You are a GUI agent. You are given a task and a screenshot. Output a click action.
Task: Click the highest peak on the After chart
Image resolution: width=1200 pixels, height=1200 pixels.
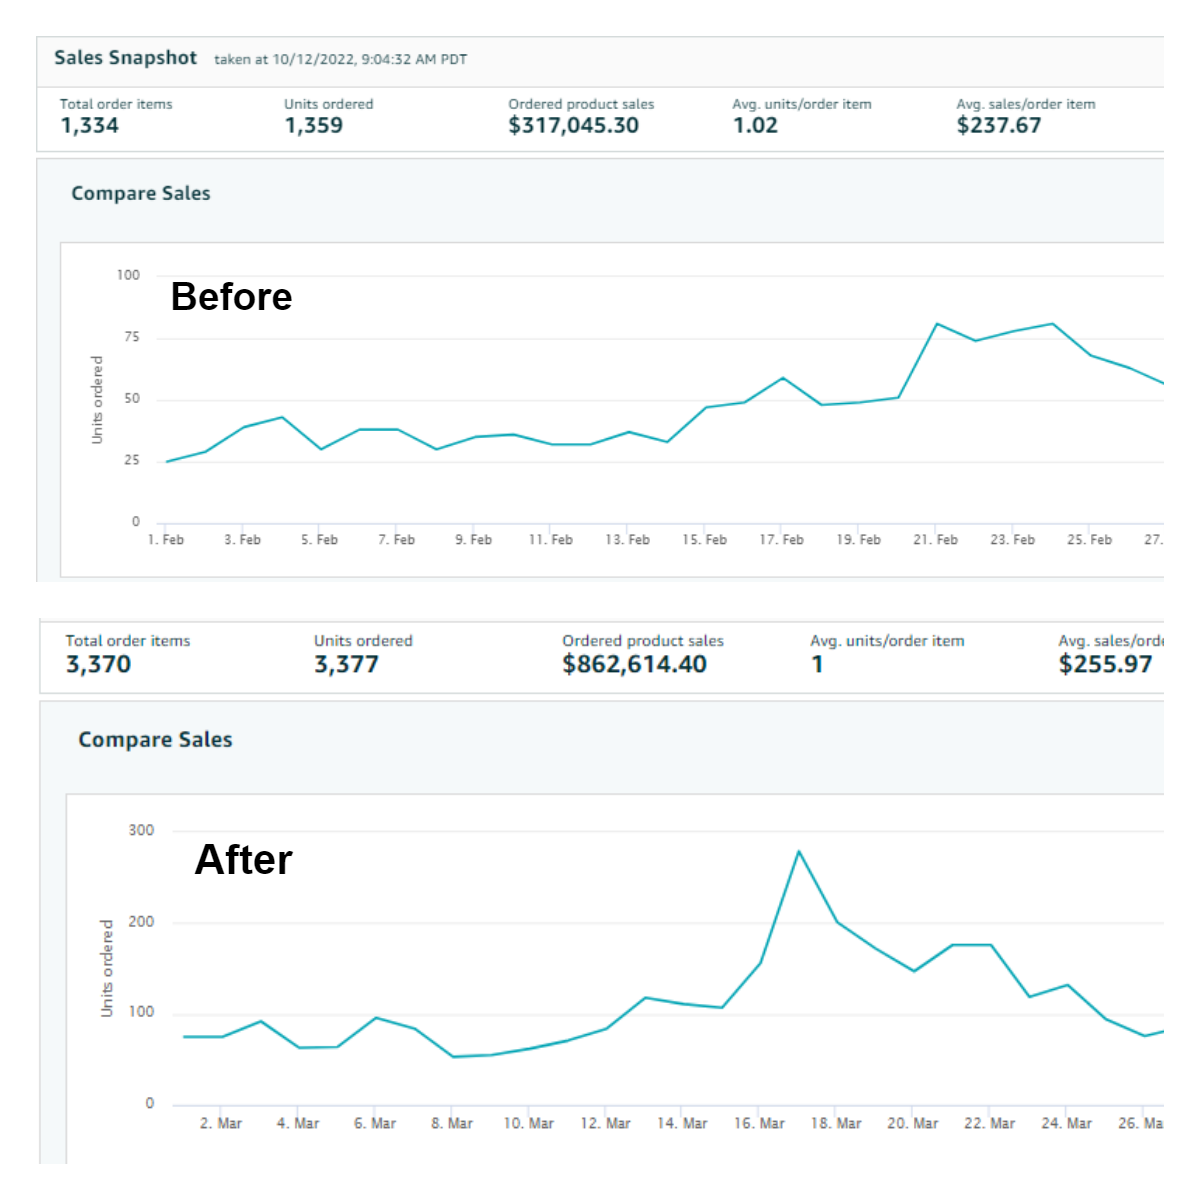(x=798, y=851)
